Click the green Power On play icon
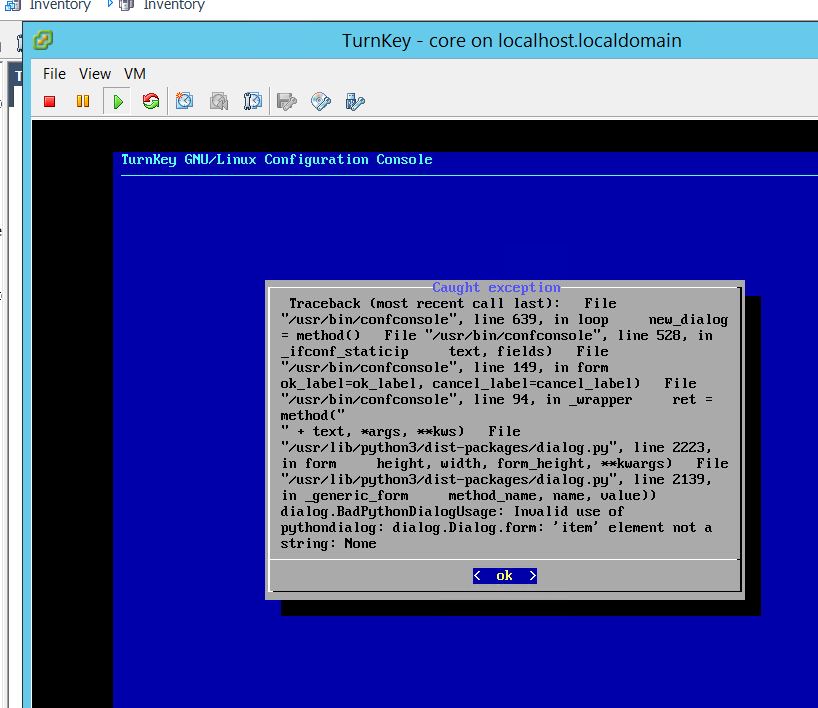818x708 pixels. (x=118, y=101)
